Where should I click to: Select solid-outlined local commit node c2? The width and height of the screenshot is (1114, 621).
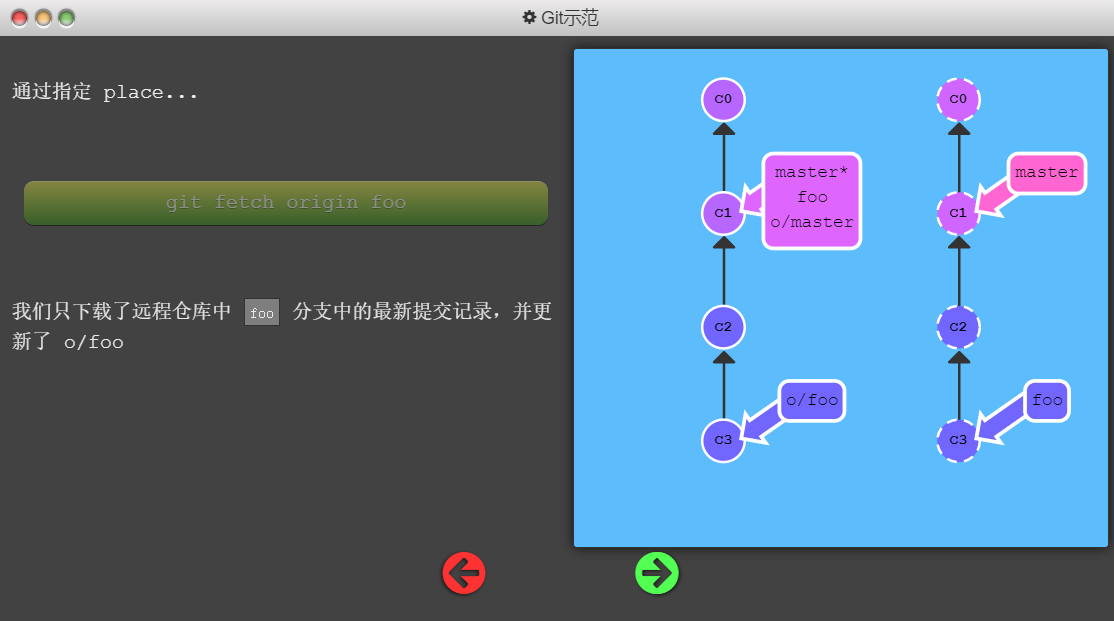pos(723,327)
